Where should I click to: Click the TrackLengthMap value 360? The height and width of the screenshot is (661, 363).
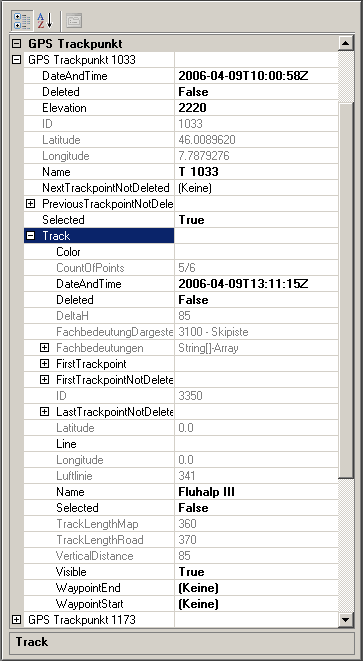[x=187, y=524]
